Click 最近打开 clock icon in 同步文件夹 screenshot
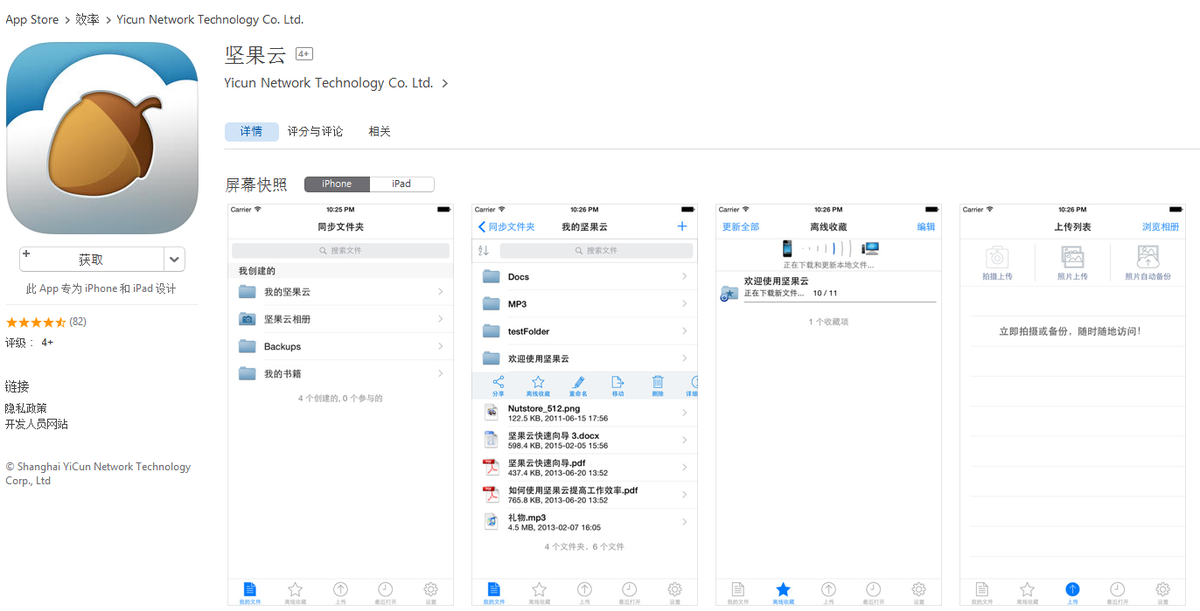This screenshot has width=1200, height=611. click(x=385, y=590)
